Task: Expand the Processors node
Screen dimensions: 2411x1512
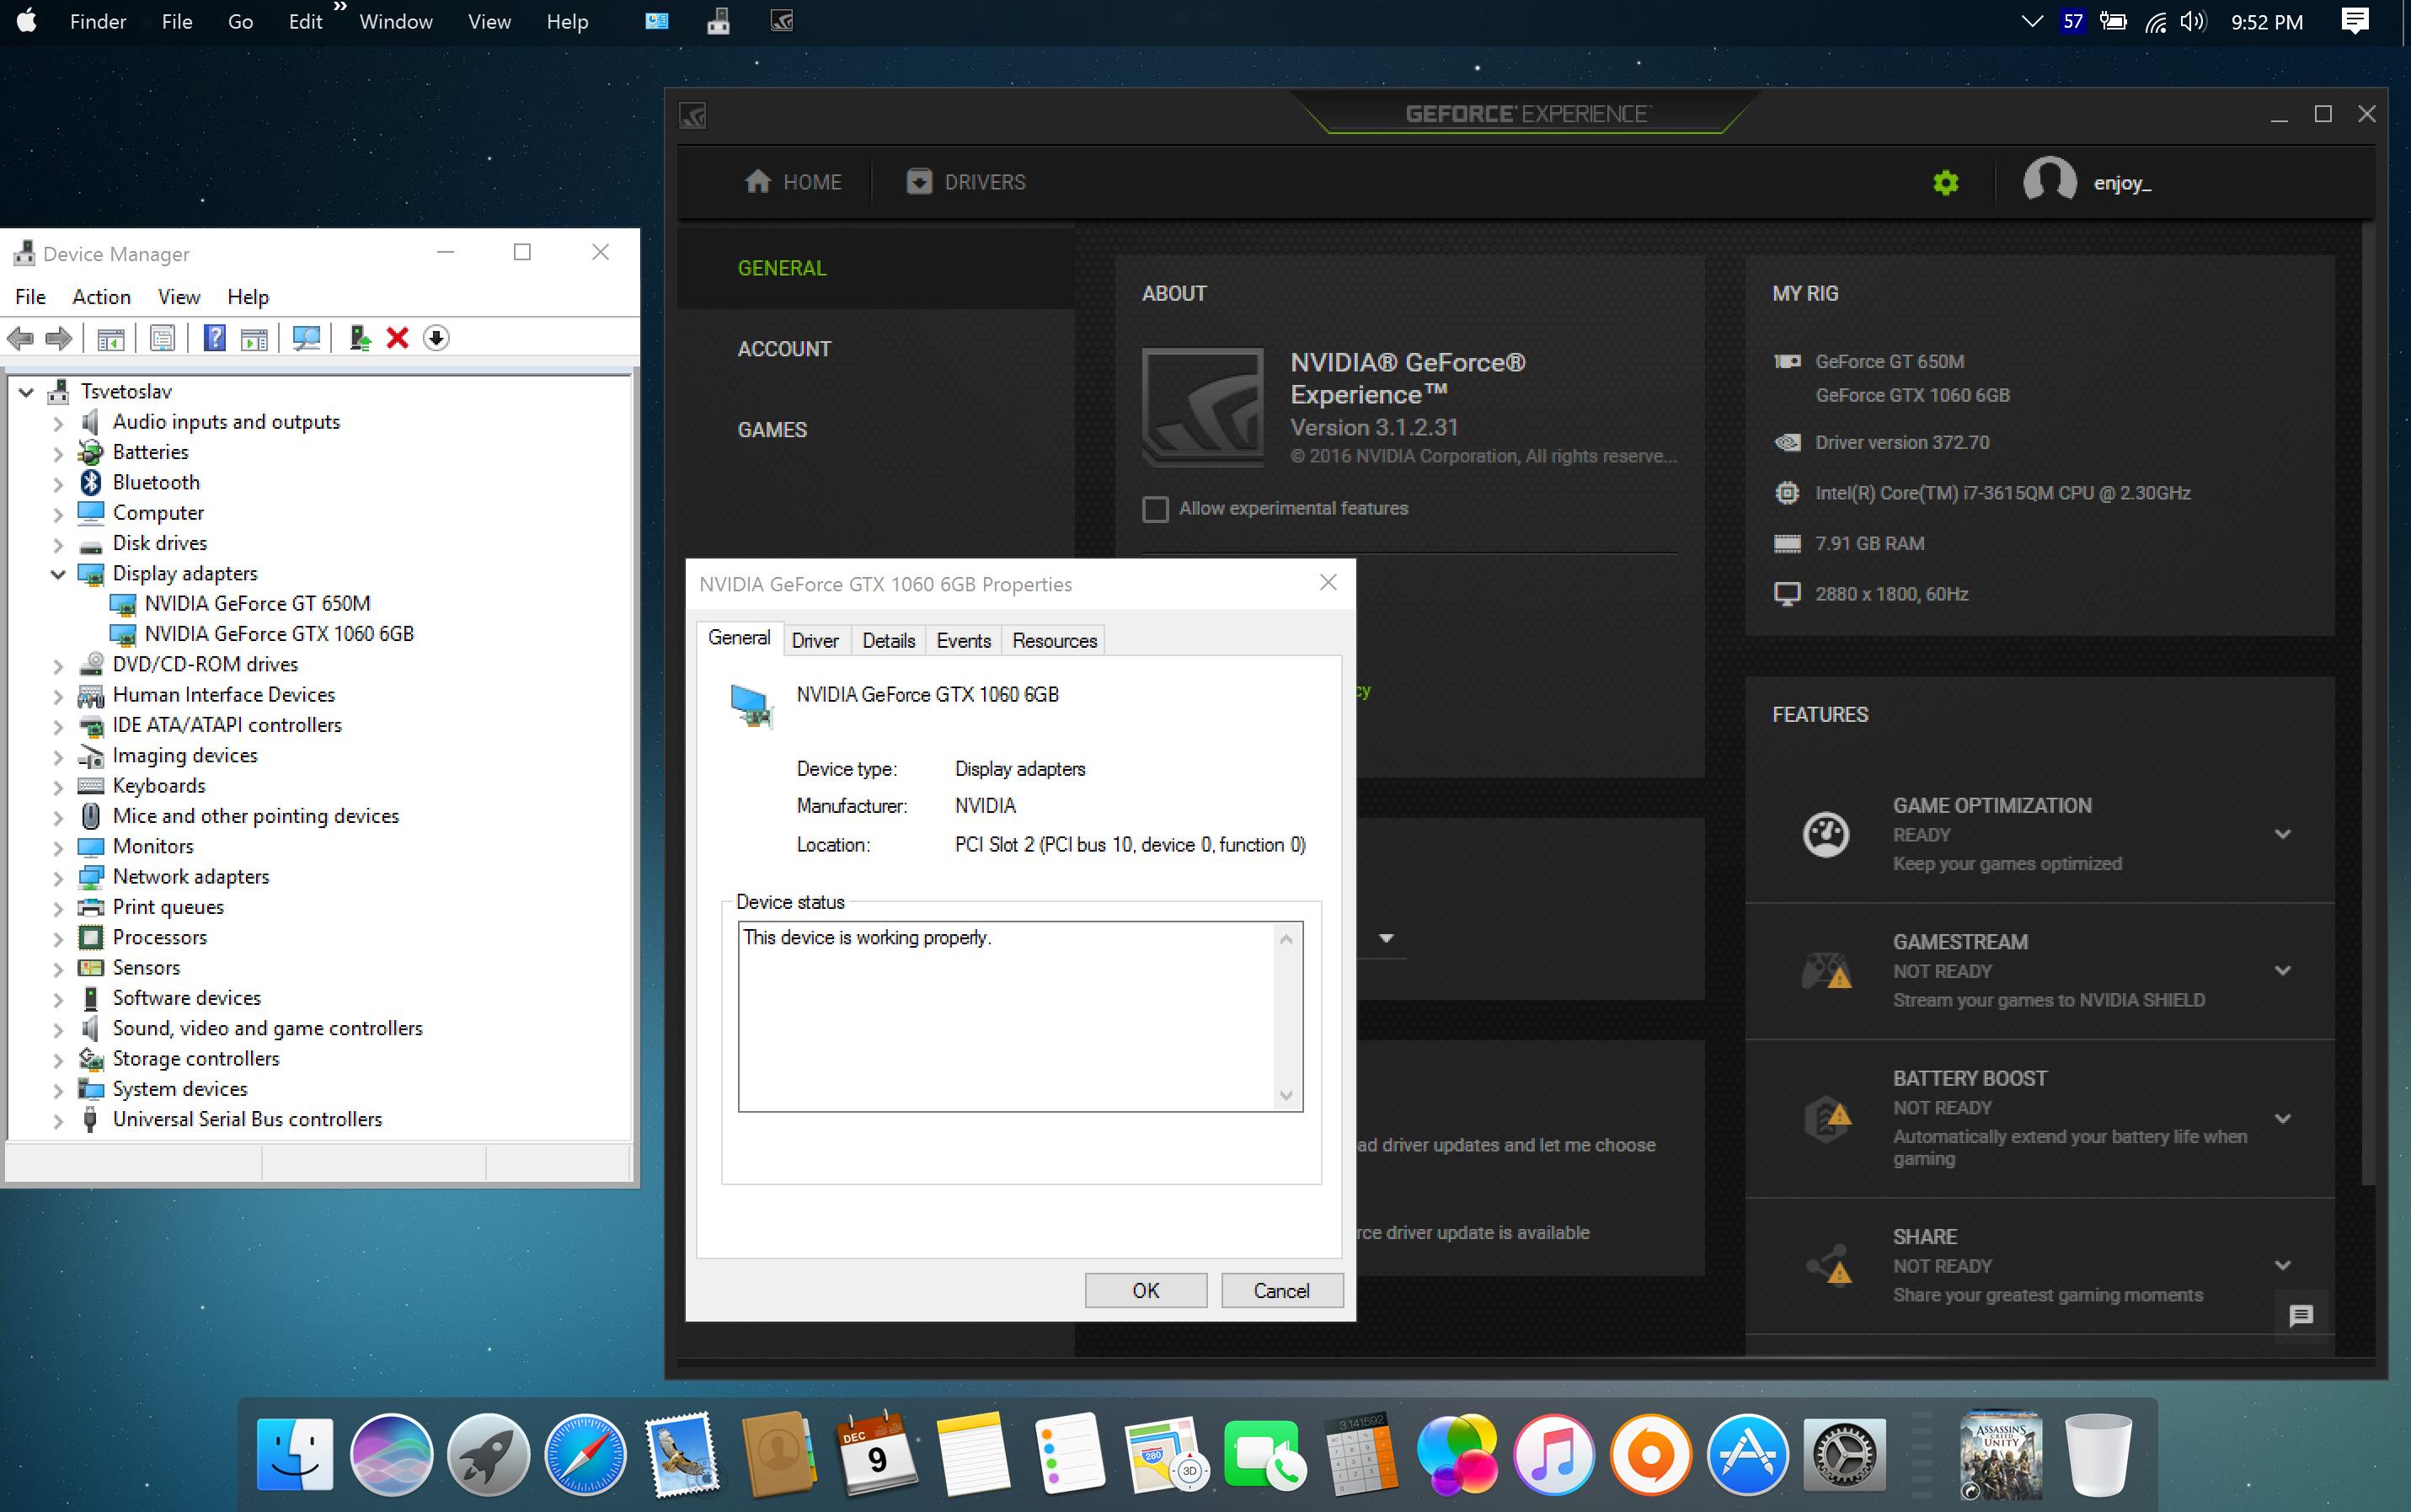Action: coord(58,939)
